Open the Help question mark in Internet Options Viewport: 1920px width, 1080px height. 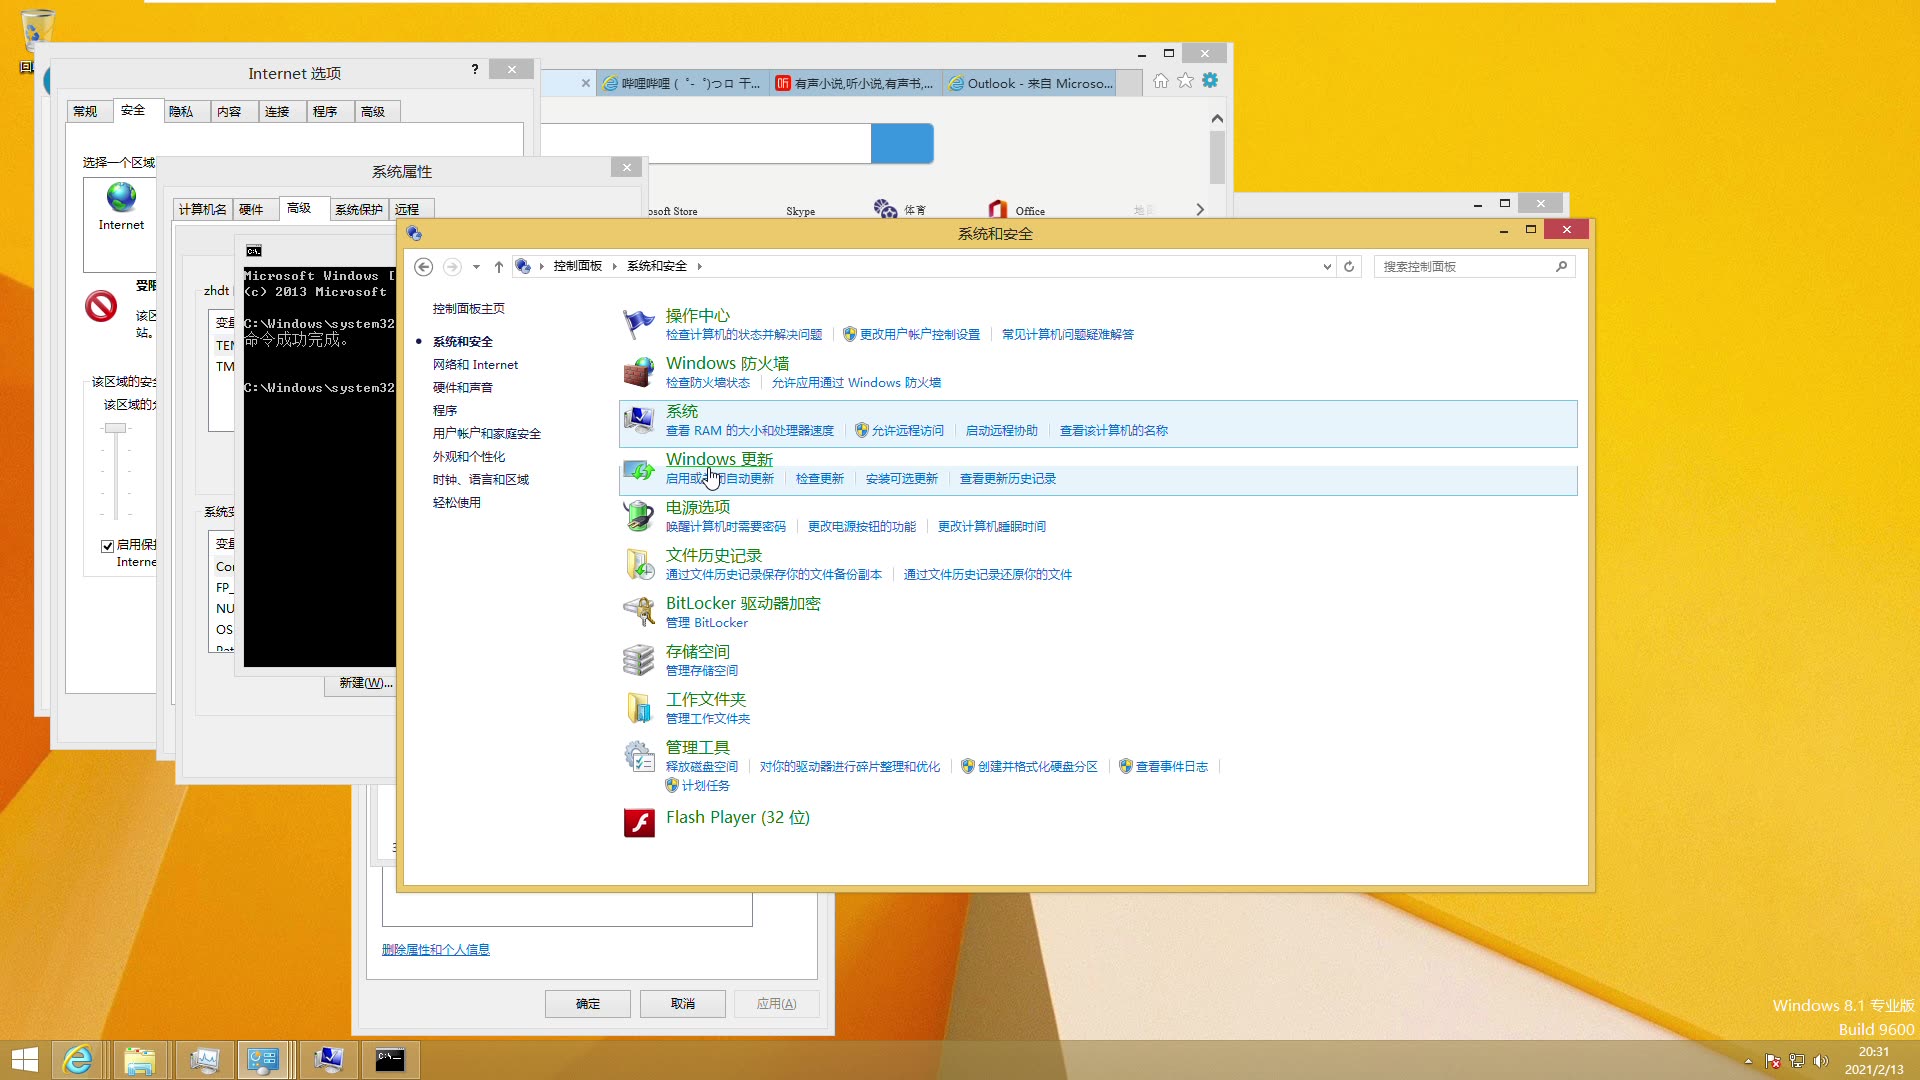point(475,69)
